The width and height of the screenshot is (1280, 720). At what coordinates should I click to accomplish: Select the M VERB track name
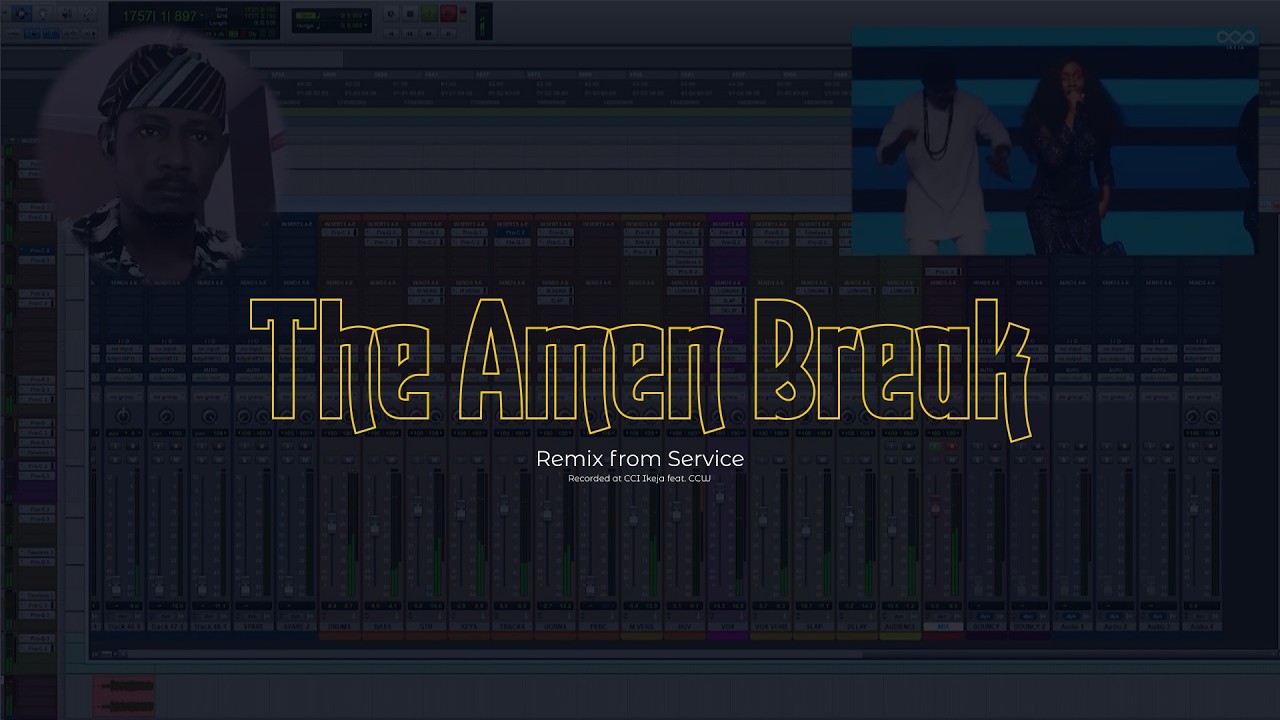[x=642, y=626]
